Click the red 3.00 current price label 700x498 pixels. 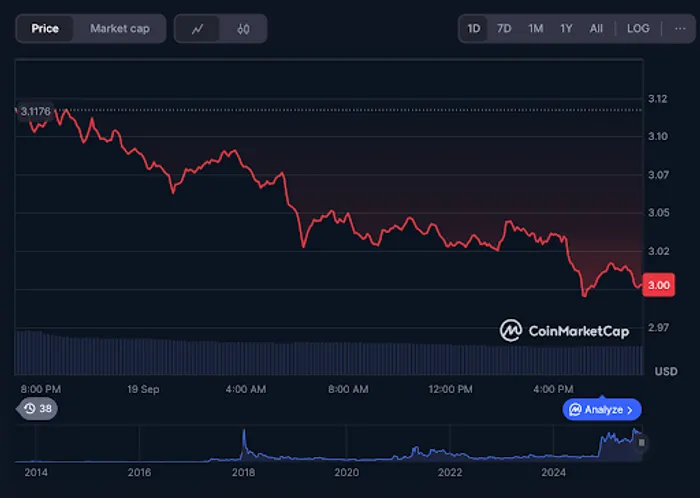[x=658, y=285]
